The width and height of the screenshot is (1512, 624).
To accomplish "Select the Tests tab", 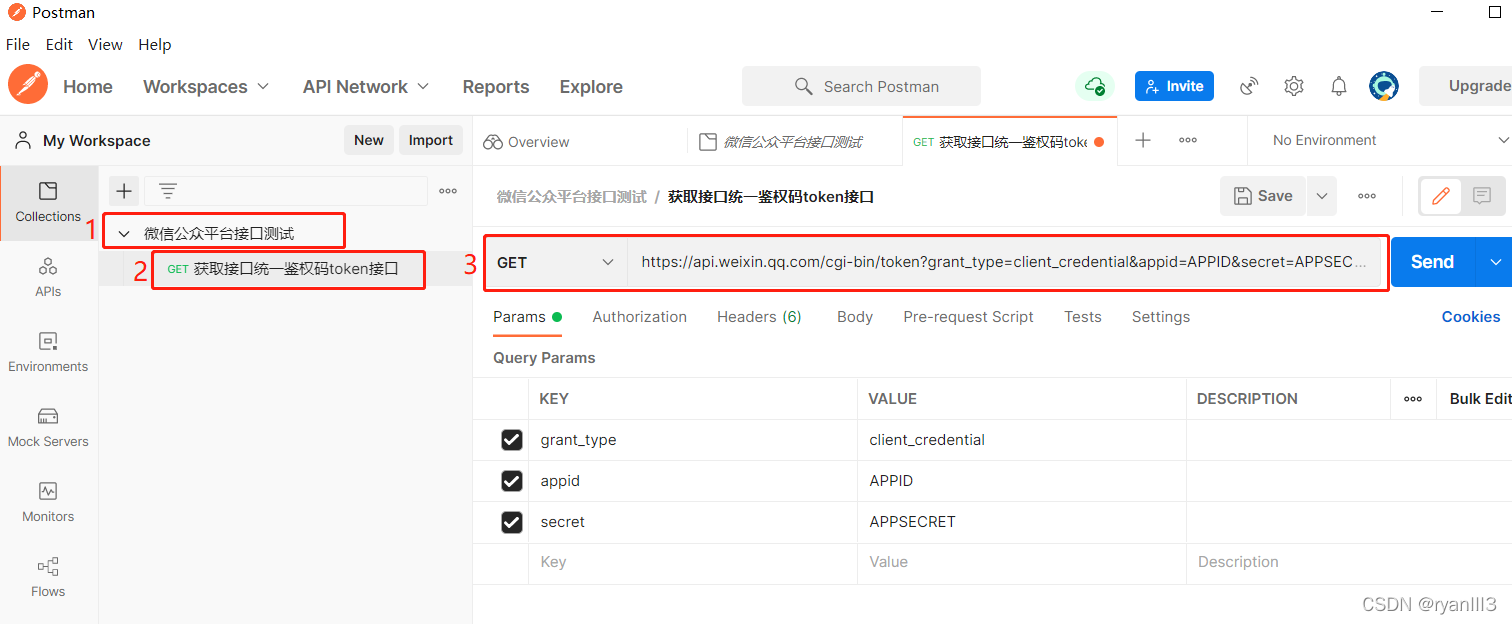I will tap(1083, 317).
